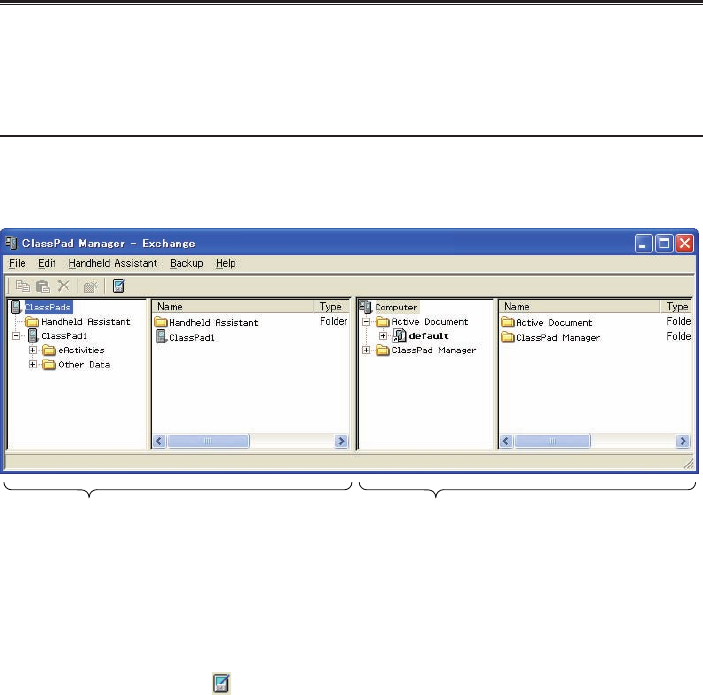Click right list scroll-left arrow

click(x=506, y=441)
